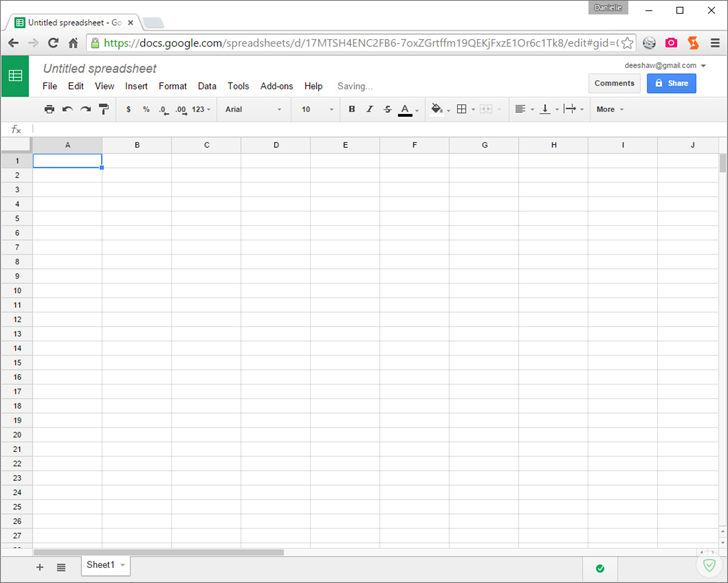Activate the Paint format tool

coord(104,109)
